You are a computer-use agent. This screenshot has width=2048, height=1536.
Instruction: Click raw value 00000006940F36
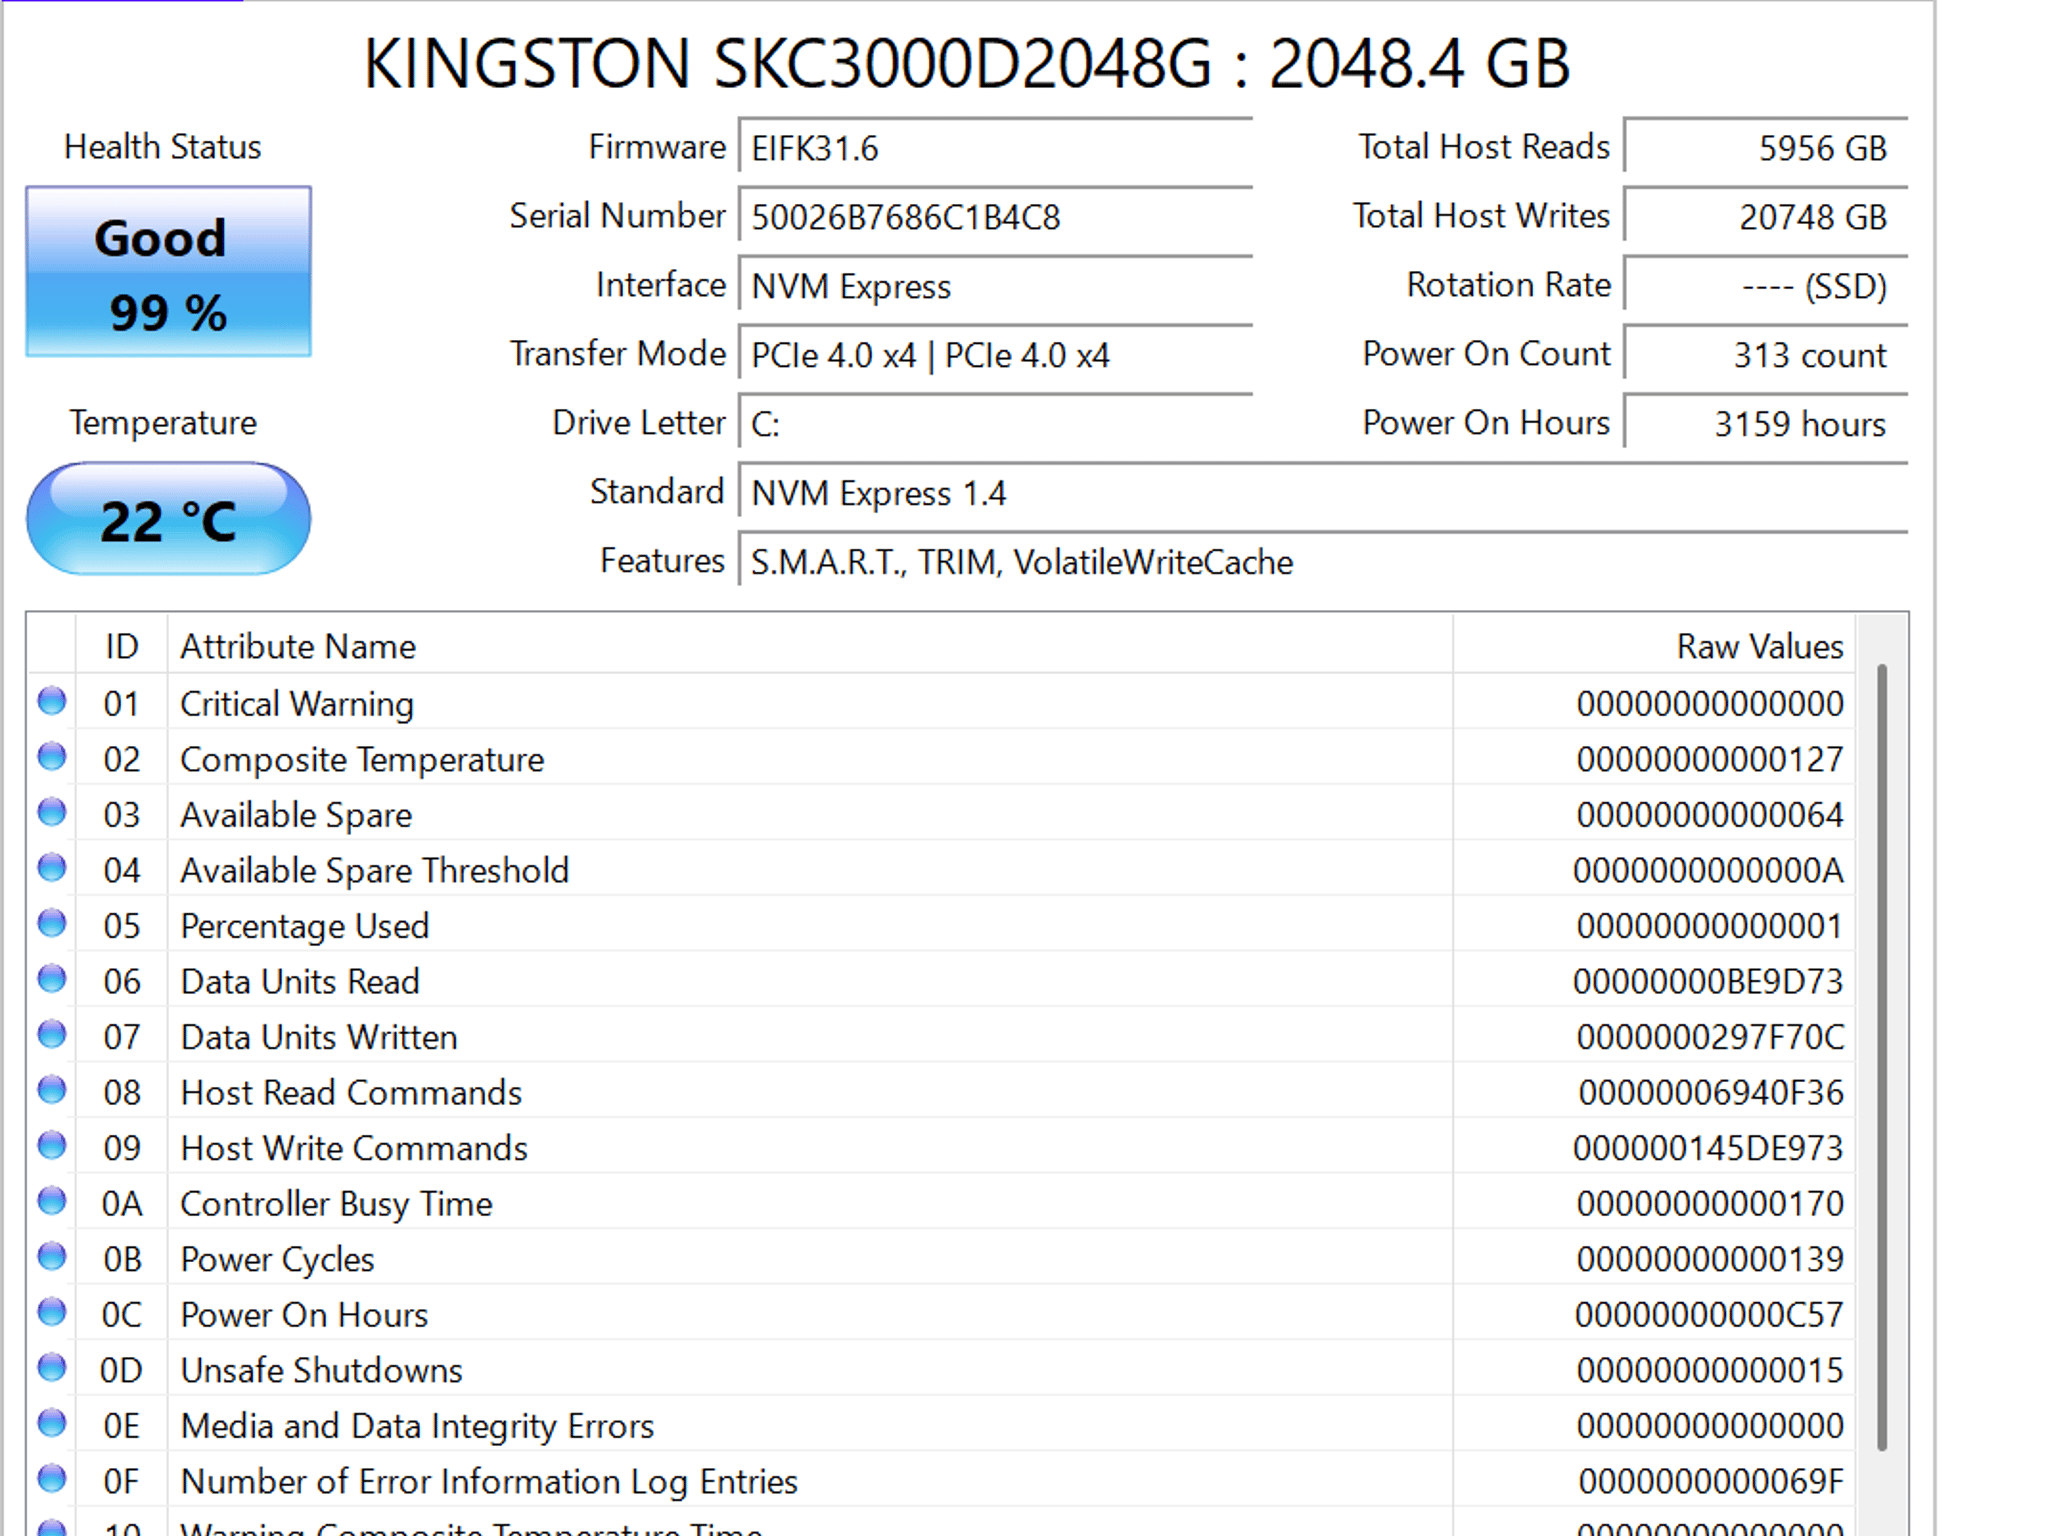(1711, 1093)
